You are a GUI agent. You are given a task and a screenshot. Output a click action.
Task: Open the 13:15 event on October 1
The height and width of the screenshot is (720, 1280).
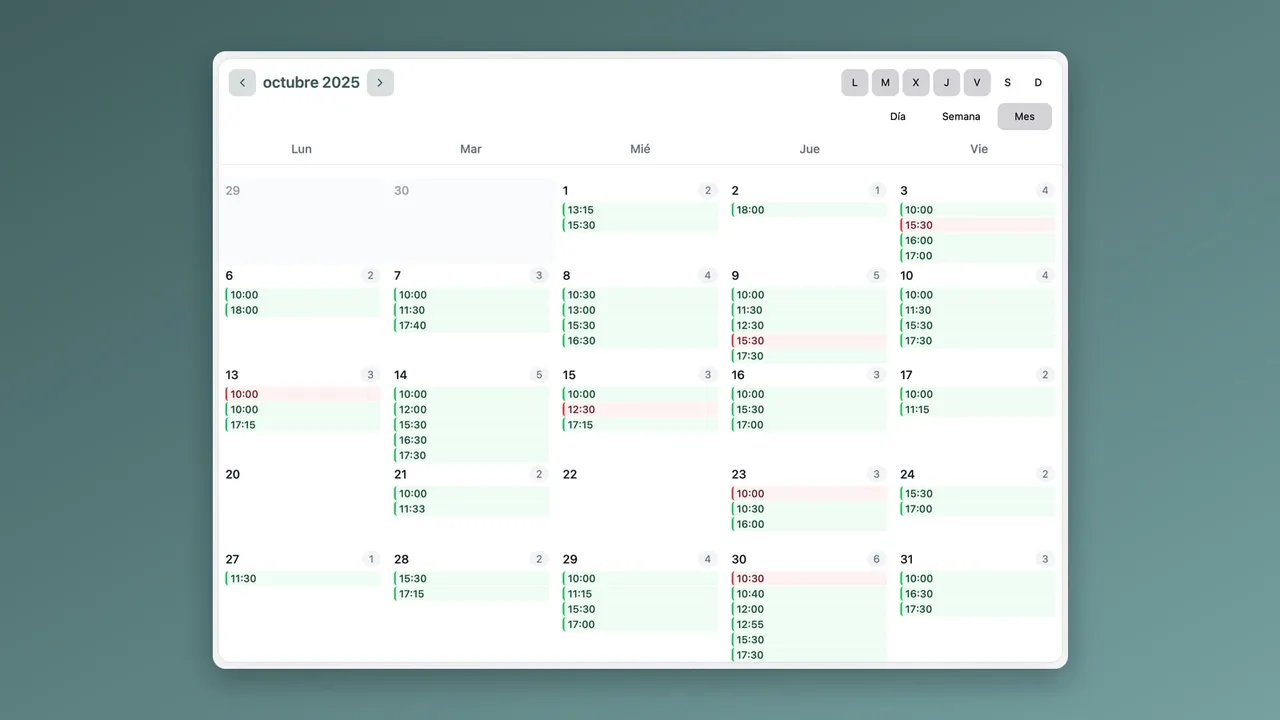(640, 210)
